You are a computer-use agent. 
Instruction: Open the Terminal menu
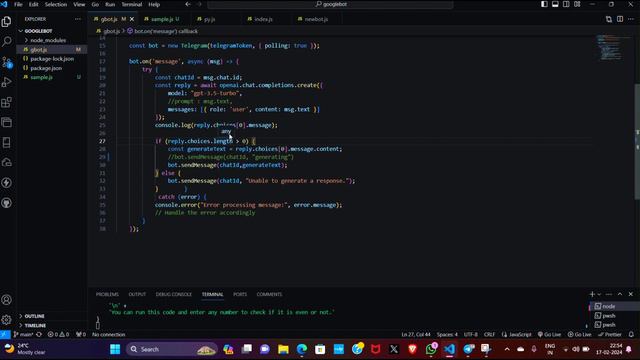(132, 4)
